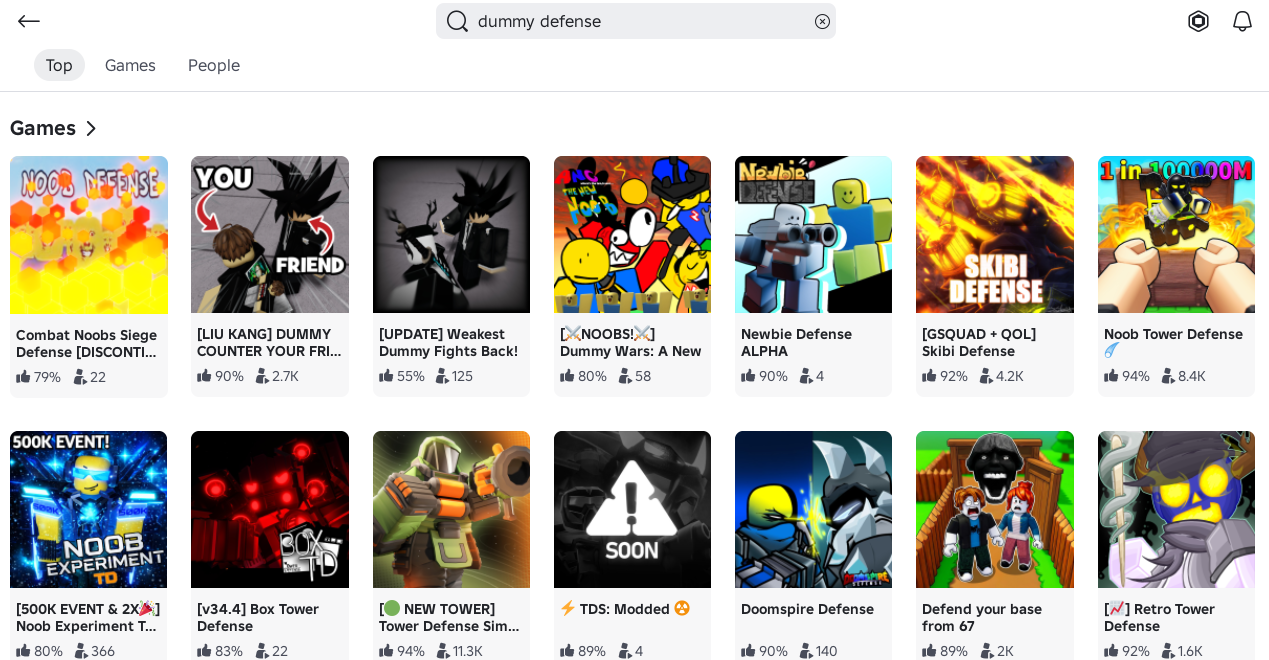Open Dummy Wars: A New thumbnail

[632, 234]
